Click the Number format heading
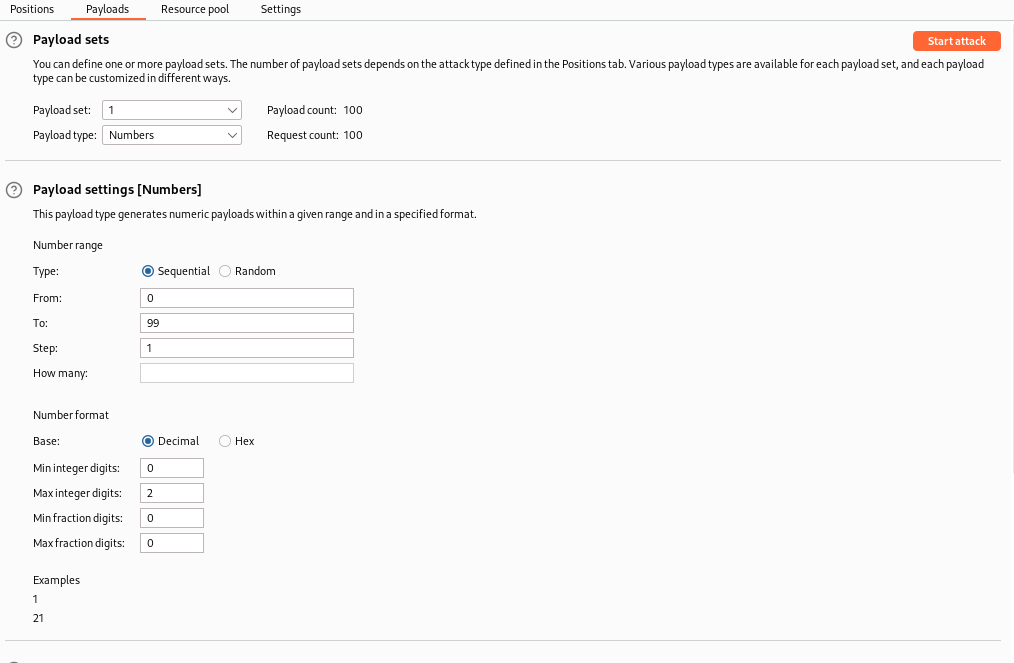This screenshot has width=1014, height=663. click(x=71, y=415)
